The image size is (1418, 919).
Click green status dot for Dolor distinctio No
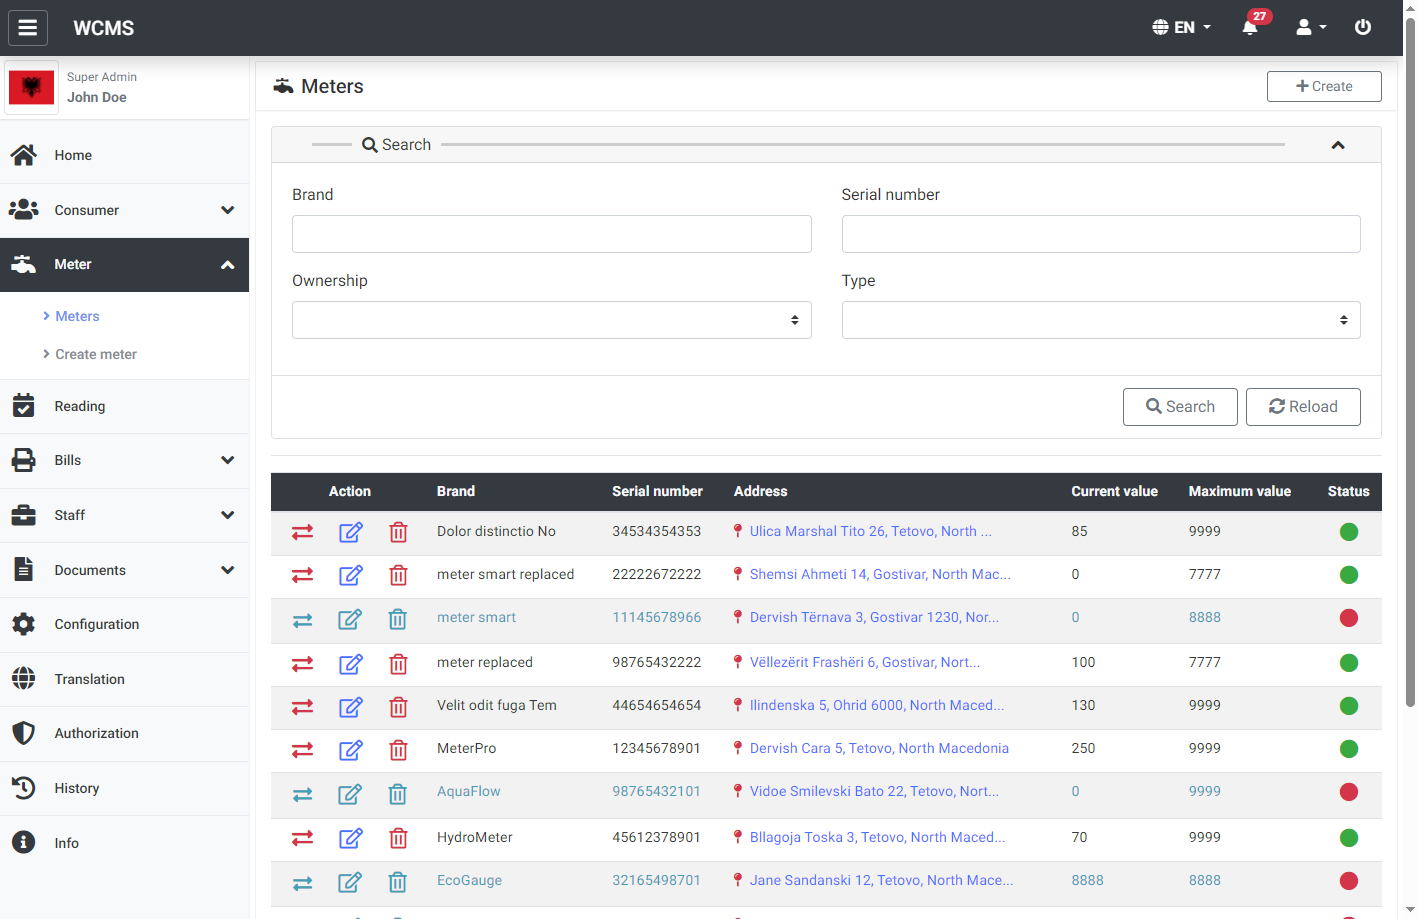click(x=1349, y=532)
